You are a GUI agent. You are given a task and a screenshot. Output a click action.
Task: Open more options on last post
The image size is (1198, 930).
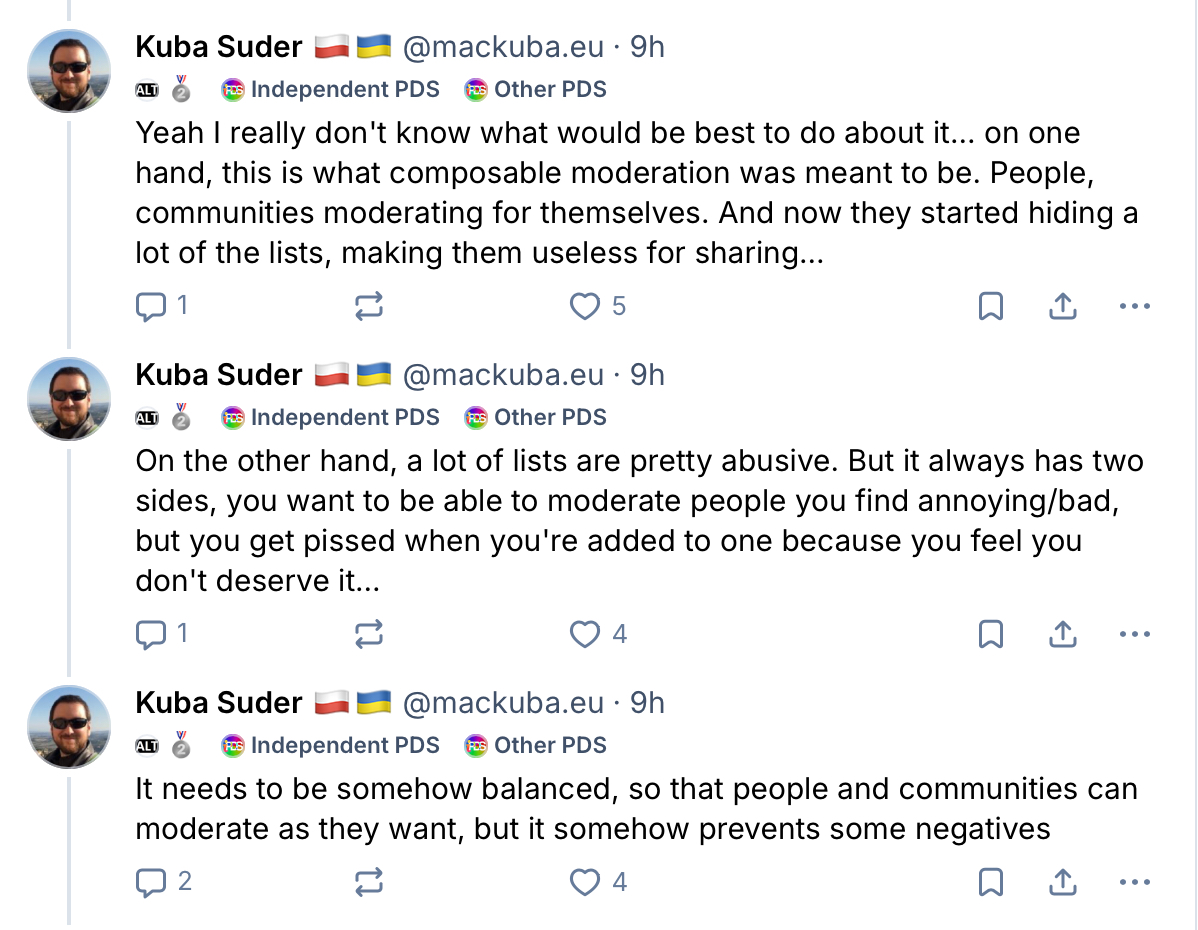[1135, 882]
